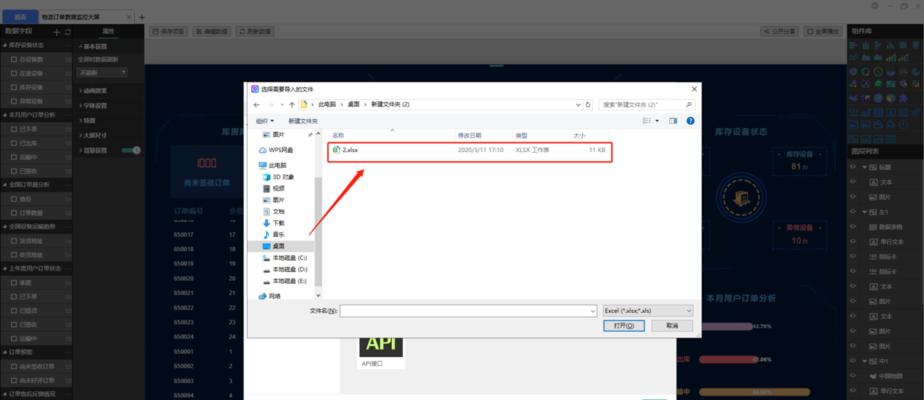Open the Excel file type dropdown
Screen dimensions: 924x400
[648, 310]
